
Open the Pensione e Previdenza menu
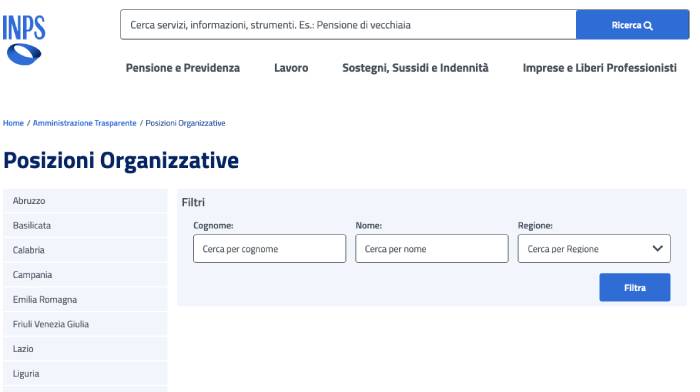point(183,68)
